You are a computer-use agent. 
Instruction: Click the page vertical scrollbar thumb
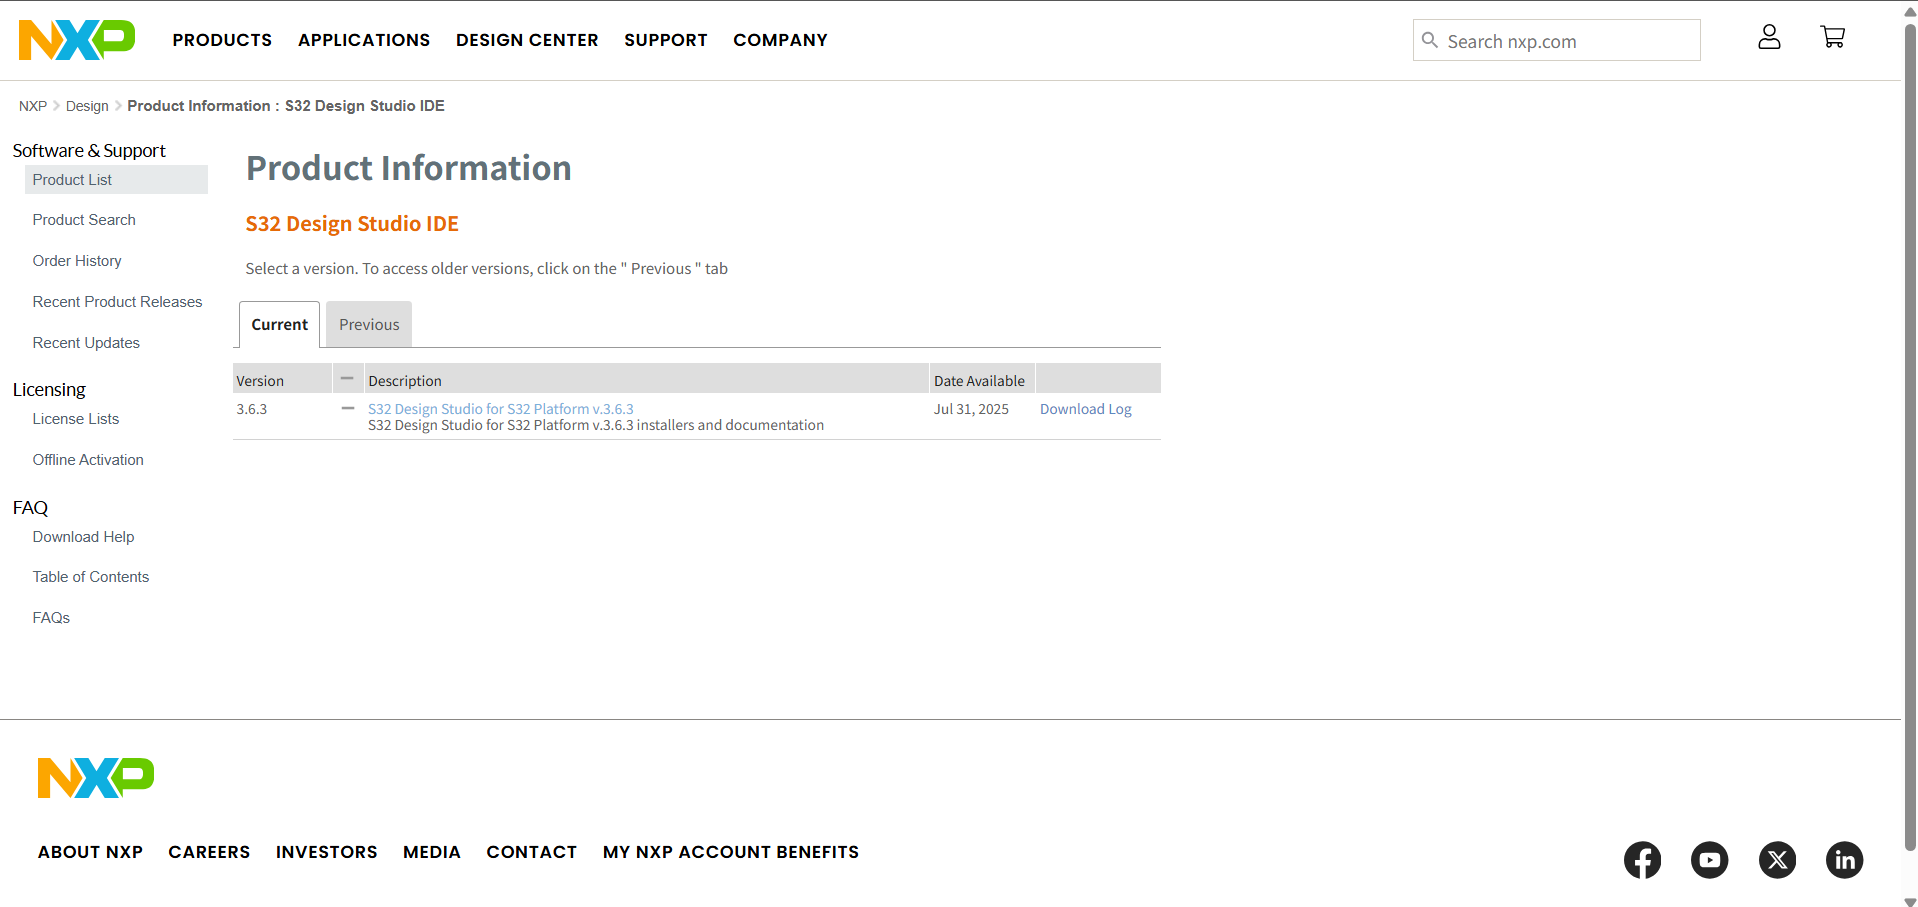1910,436
